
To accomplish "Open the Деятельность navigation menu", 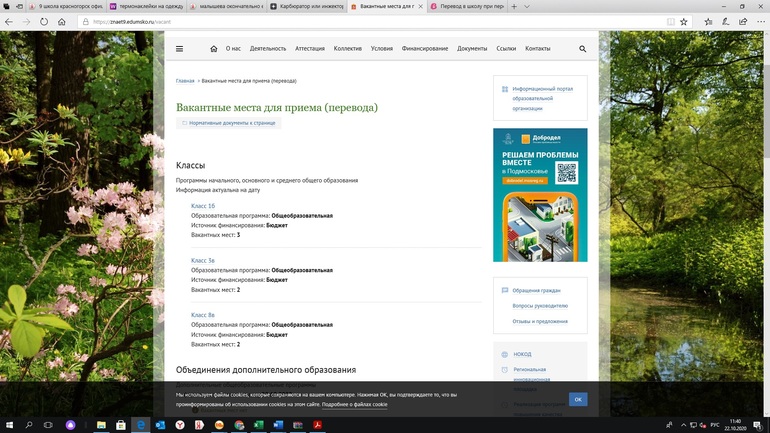I will click(268, 48).
